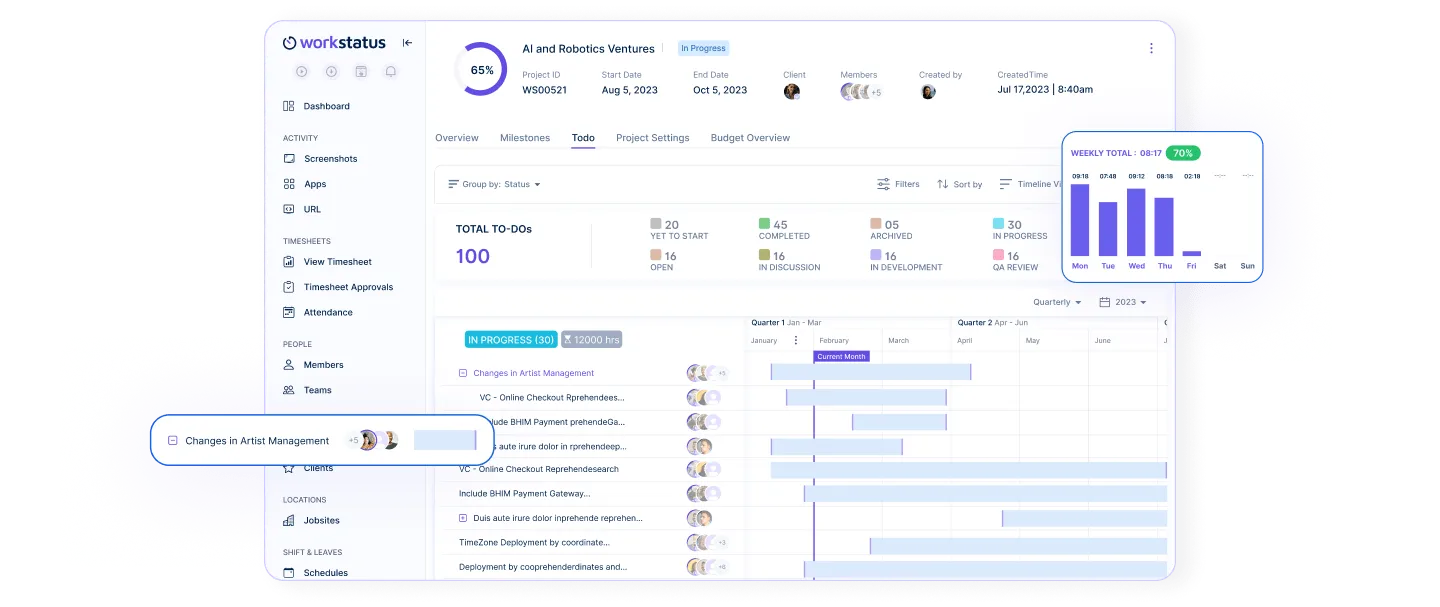Click the download icon below the logo
Viewport: 1440px width, 607px height.
pyautogui.click(x=331, y=72)
